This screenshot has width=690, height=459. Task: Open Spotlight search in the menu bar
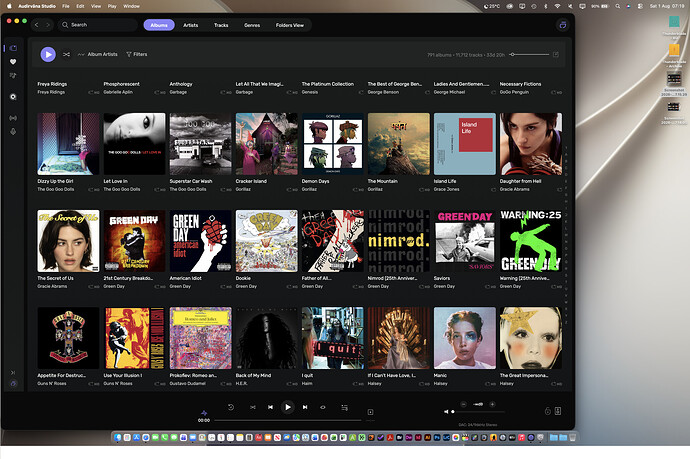(x=618, y=6)
